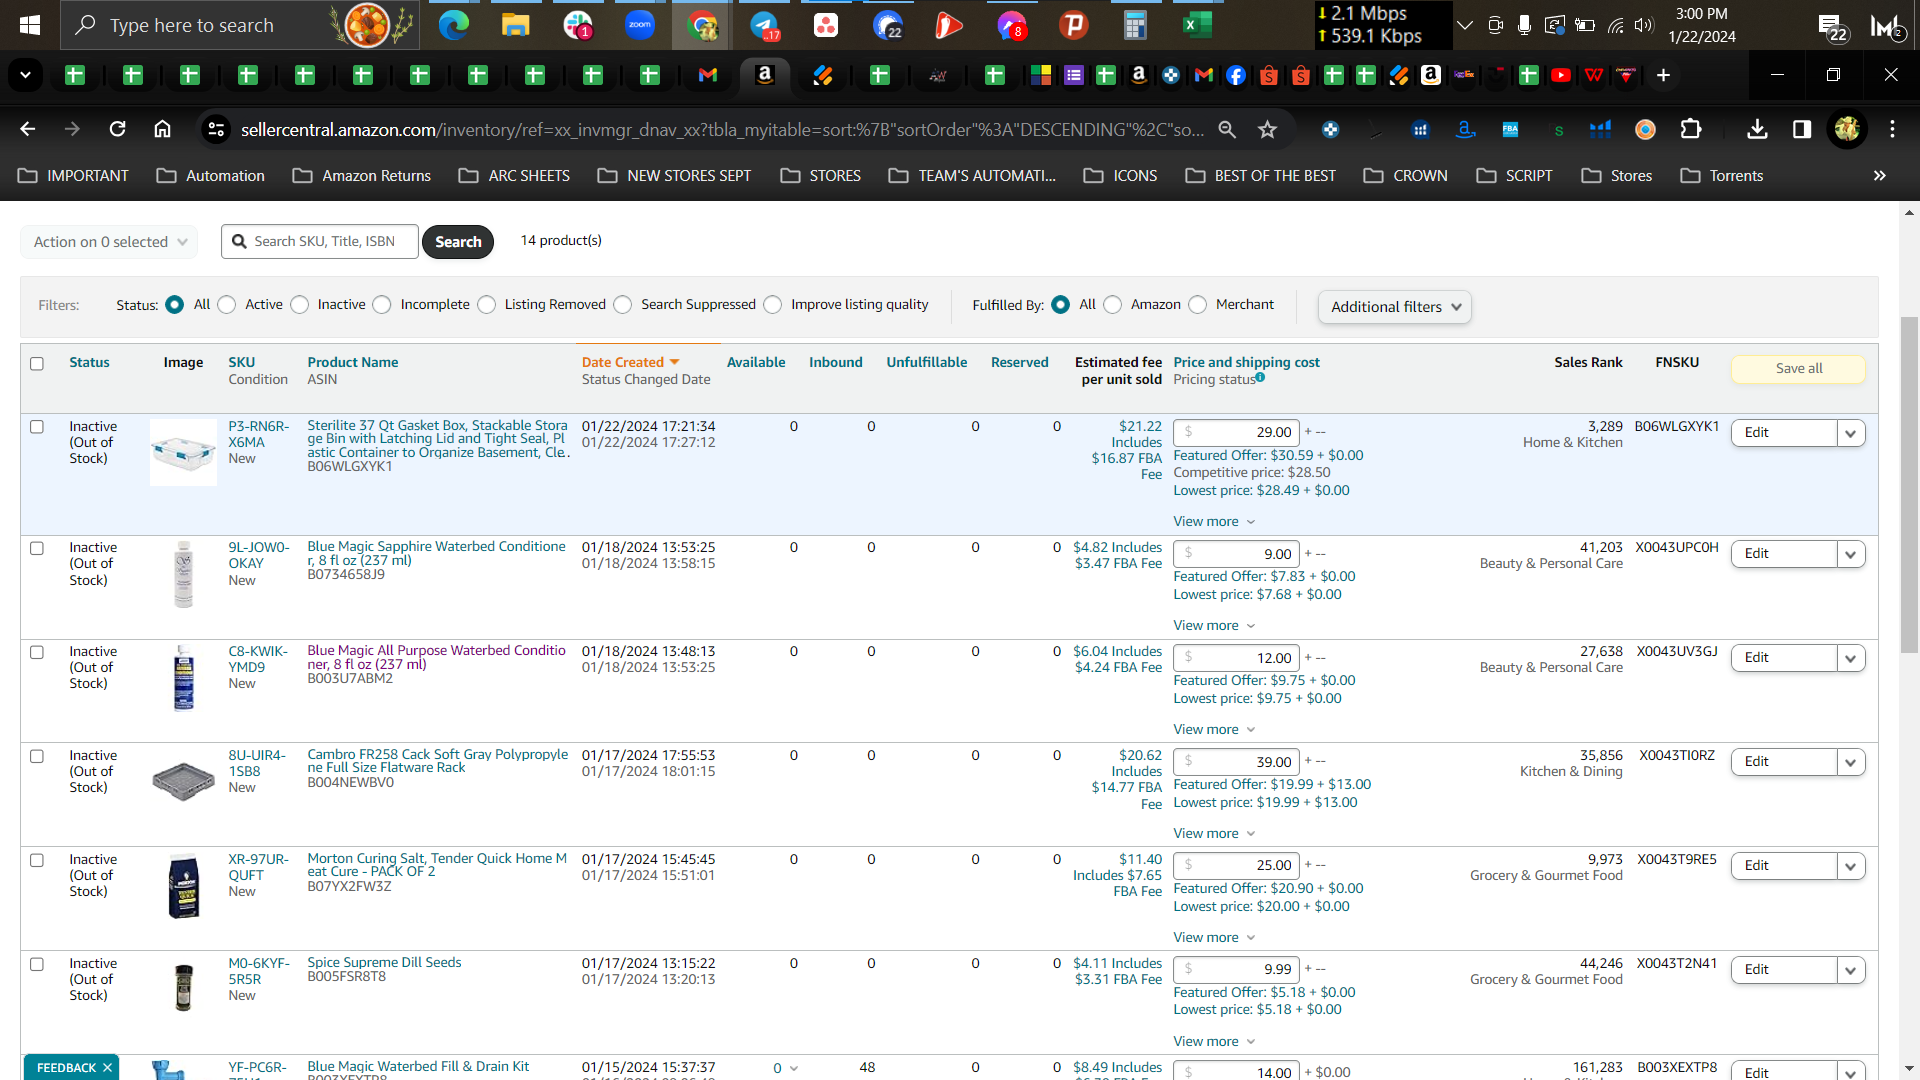
Task: Select the Active status filter
Action: coord(227,304)
